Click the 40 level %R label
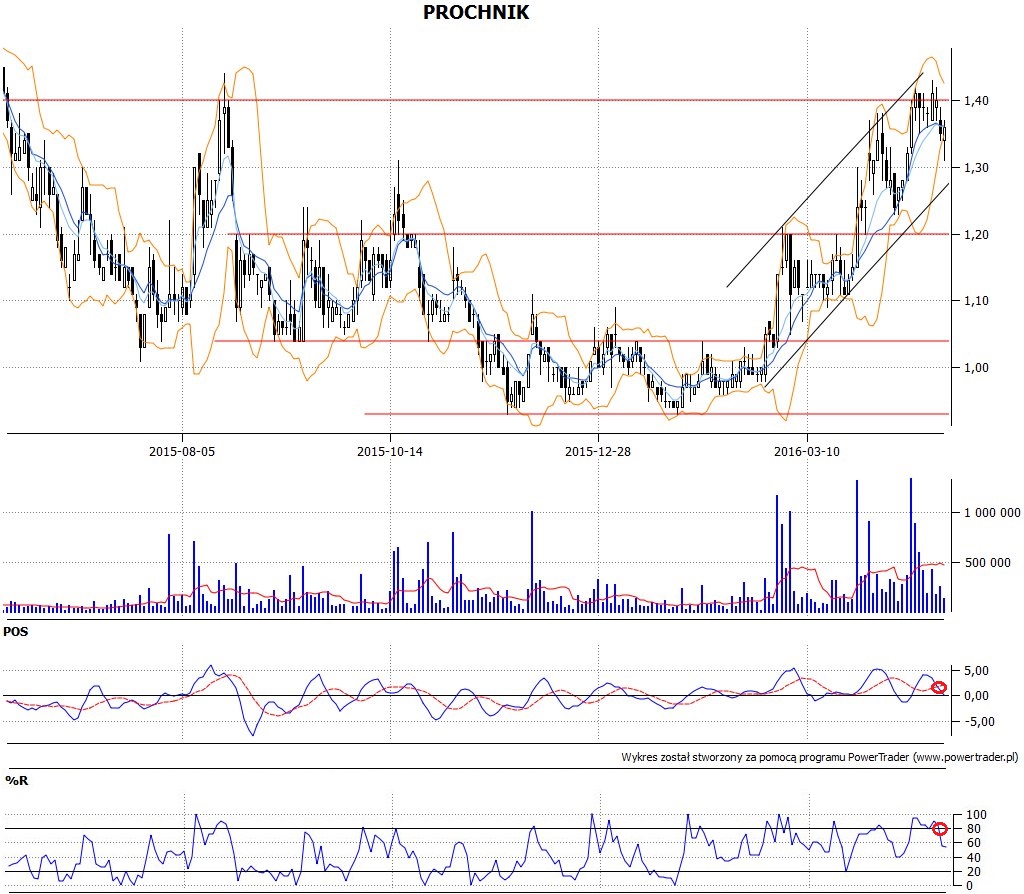Image resolution: width=1024 pixels, height=894 pixels. coord(974,858)
